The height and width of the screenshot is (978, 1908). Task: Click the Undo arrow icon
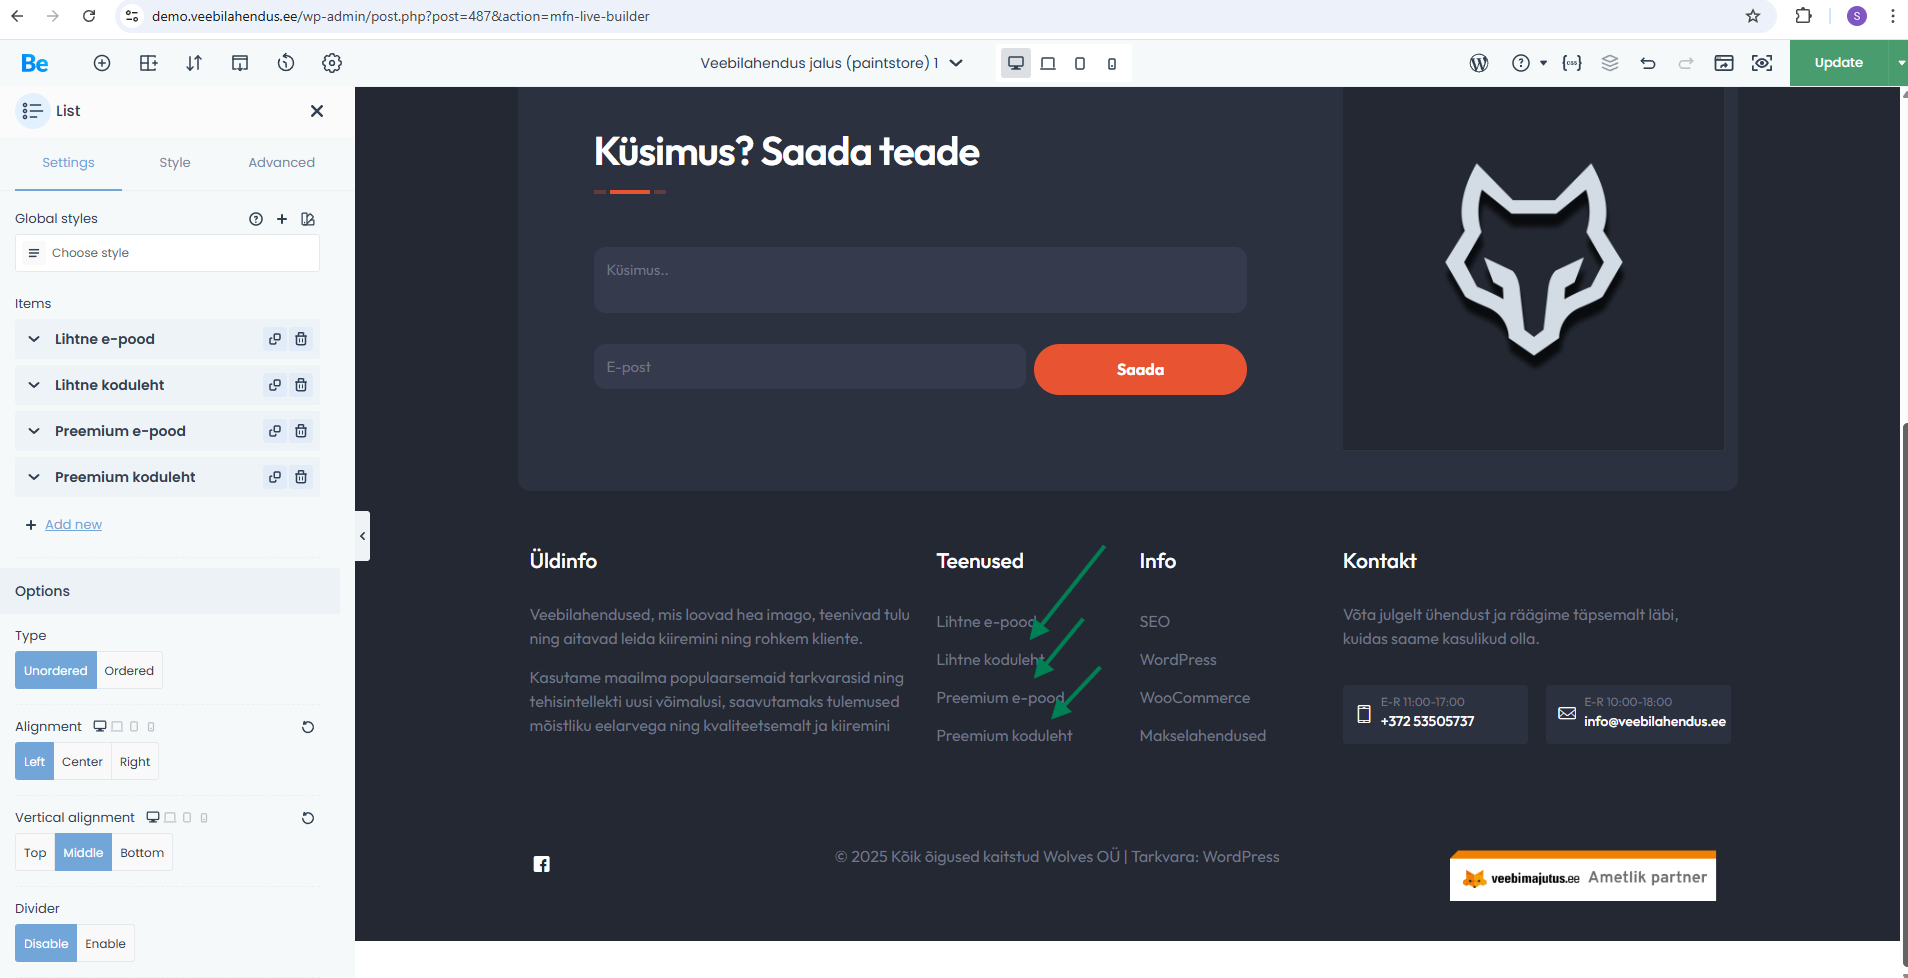click(x=1648, y=62)
